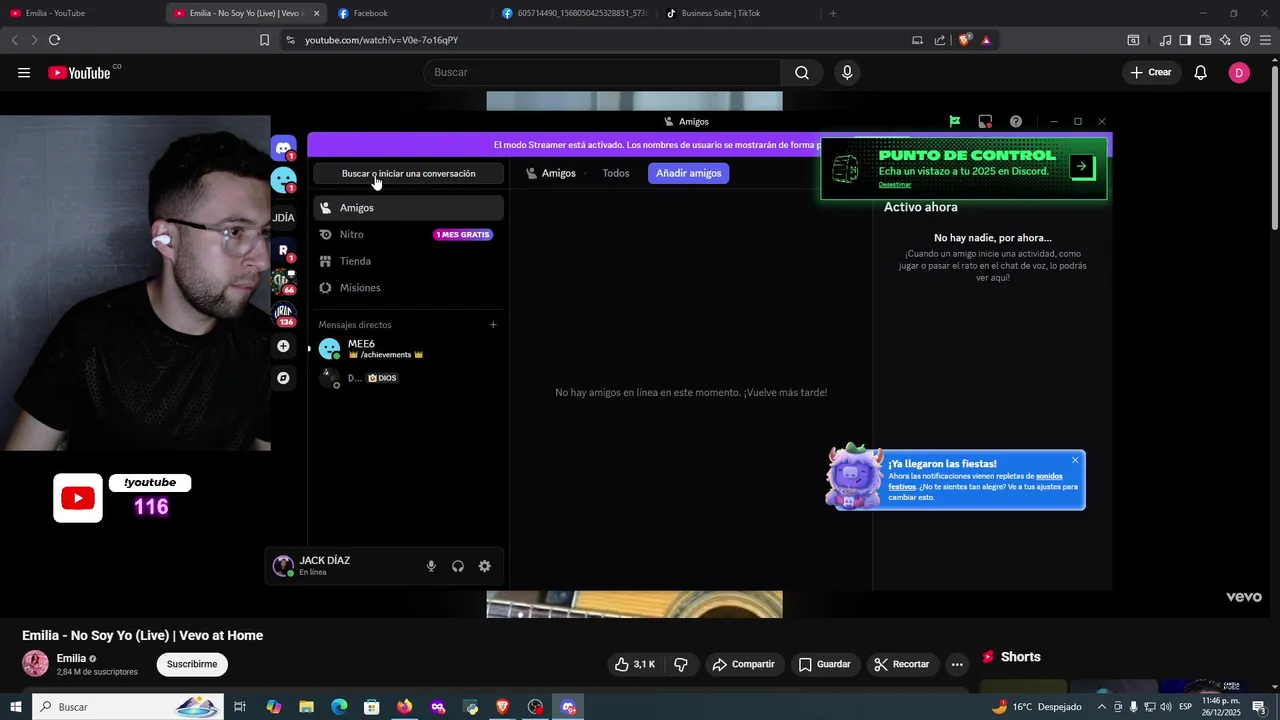The width and height of the screenshot is (1280, 720).
Task: Open more actions three-dot menu
Action: coord(957,664)
